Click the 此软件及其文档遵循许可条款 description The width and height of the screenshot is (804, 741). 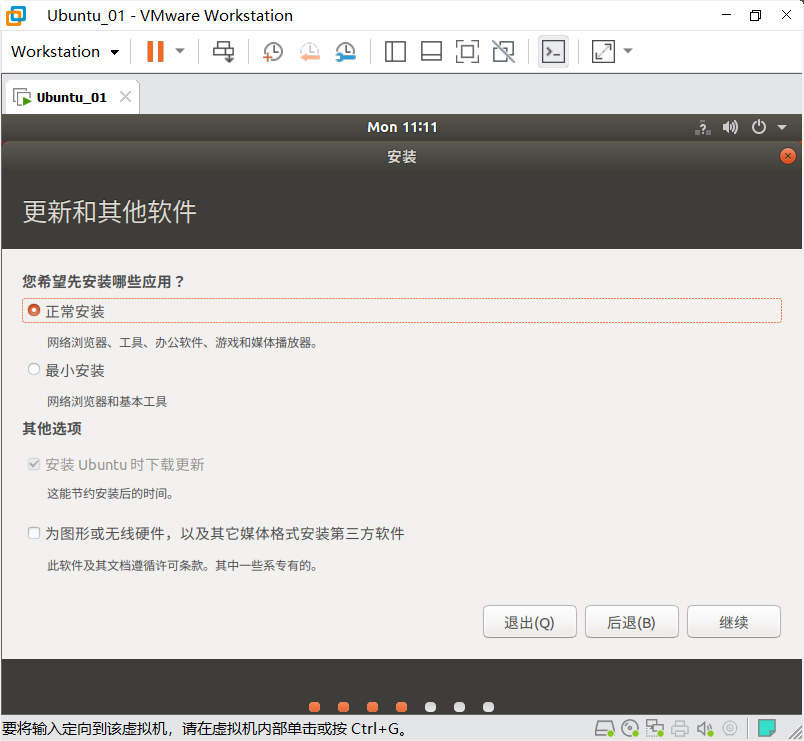pyautogui.click(x=182, y=566)
